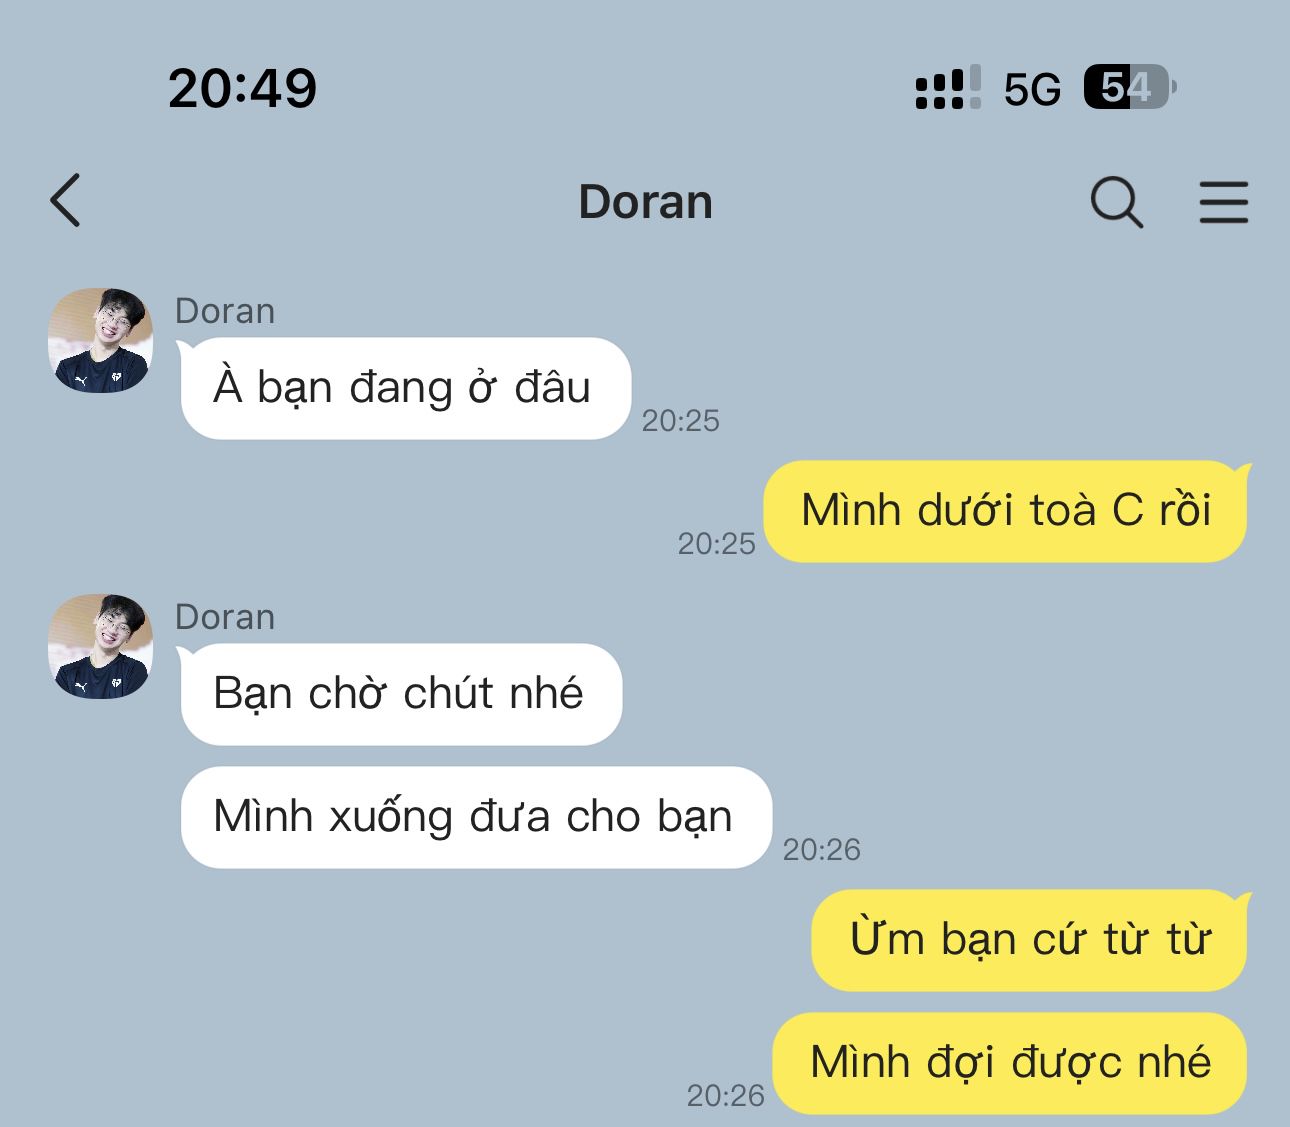The image size is (1290, 1127).
Task: Tap the status bar clock showing 20:49
Action: point(243,88)
